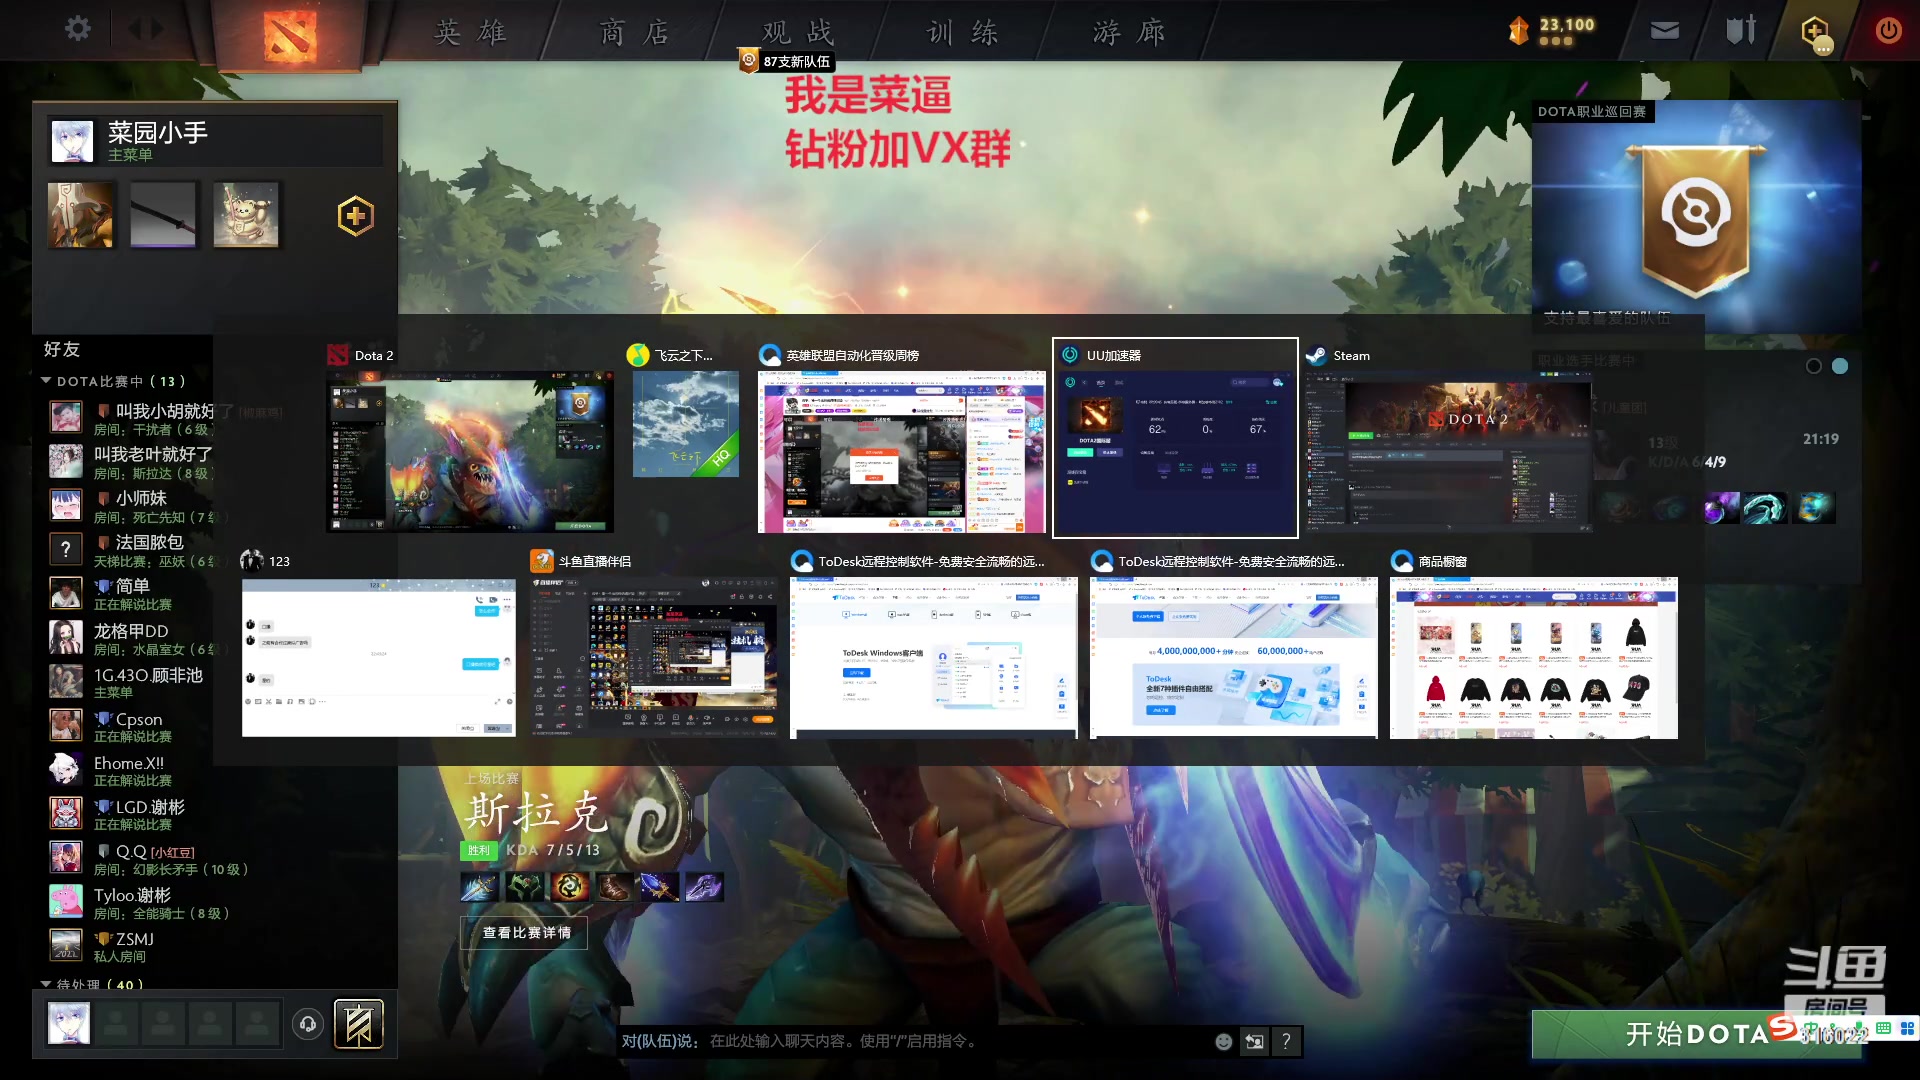Viewport: 1920px width, 1080px height.
Task: Click the Dota 2 icon in task switcher
Action: (x=337, y=355)
